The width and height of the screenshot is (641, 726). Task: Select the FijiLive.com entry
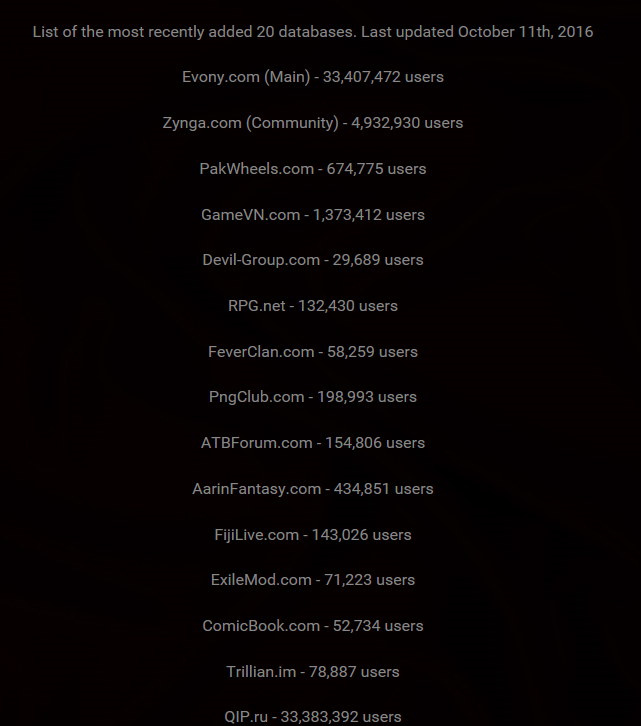point(313,535)
